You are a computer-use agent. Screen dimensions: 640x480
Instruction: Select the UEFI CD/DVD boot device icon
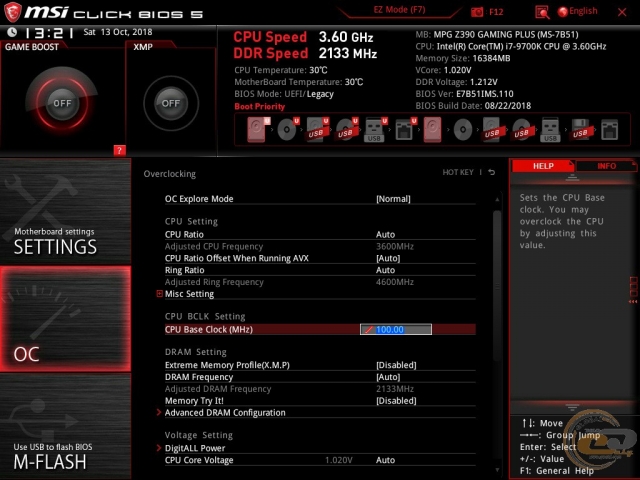[x=288, y=130]
